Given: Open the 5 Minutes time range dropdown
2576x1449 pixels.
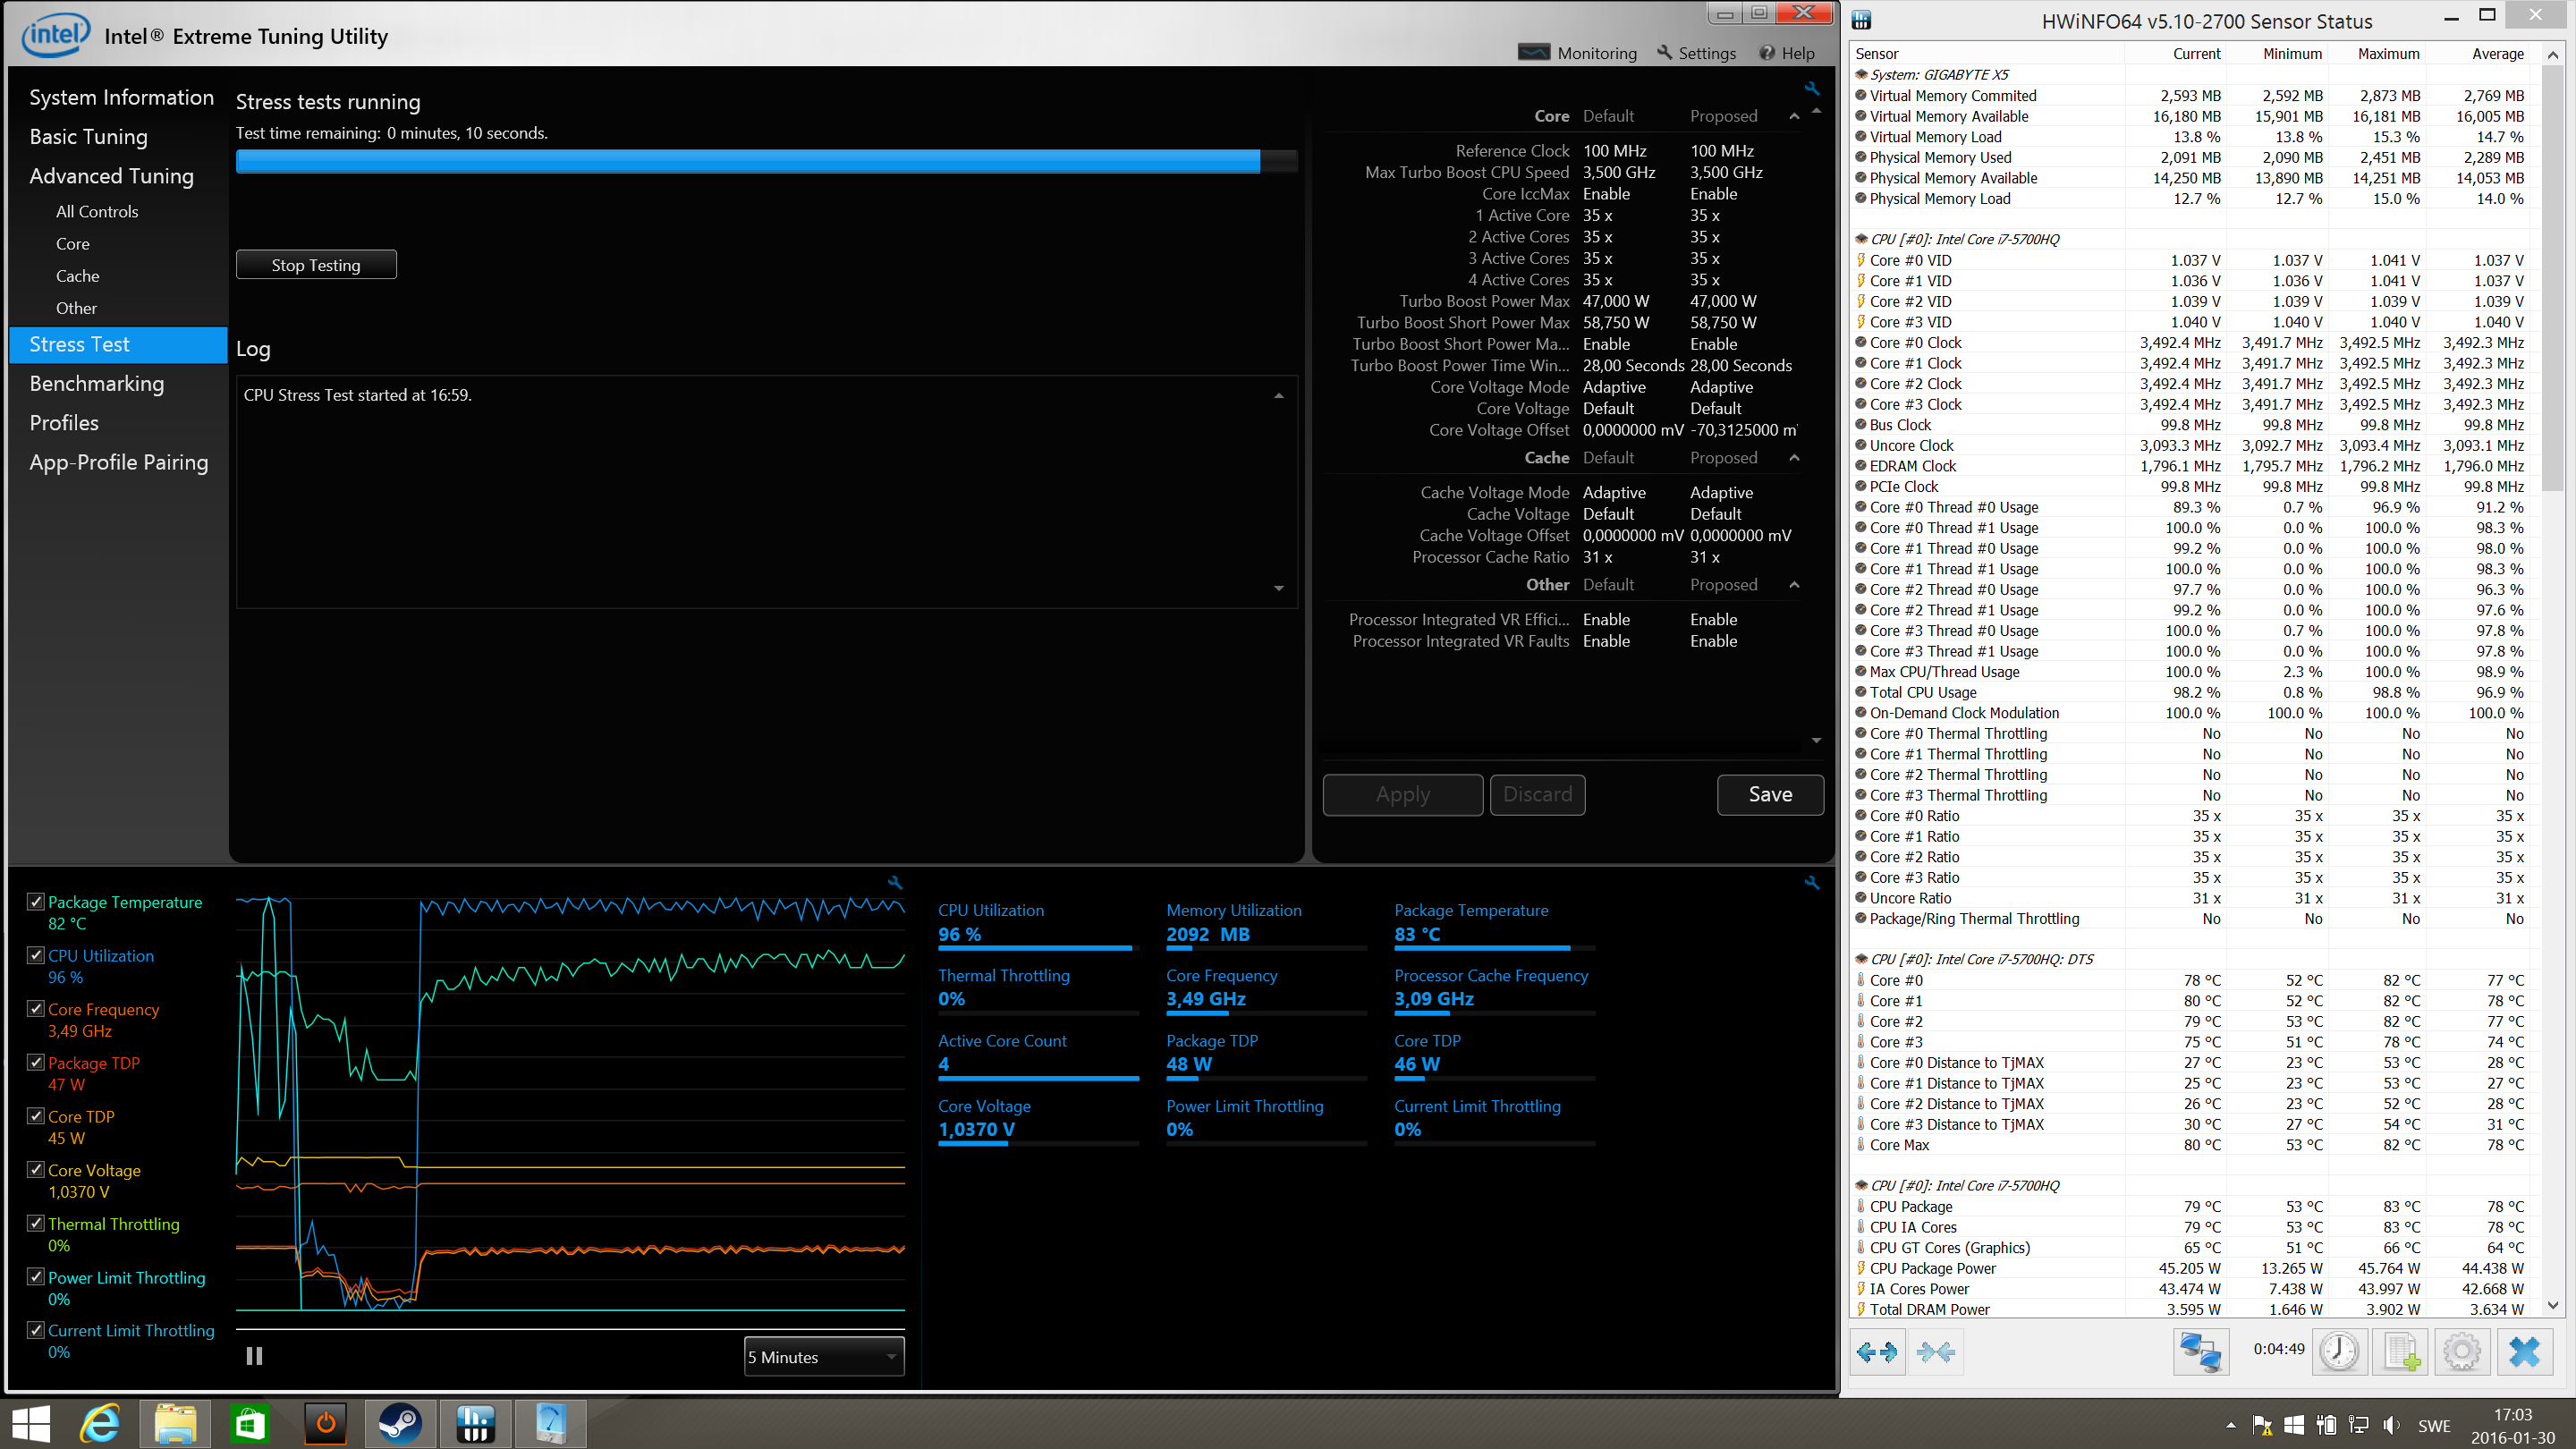Looking at the screenshot, I should (x=824, y=1357).
